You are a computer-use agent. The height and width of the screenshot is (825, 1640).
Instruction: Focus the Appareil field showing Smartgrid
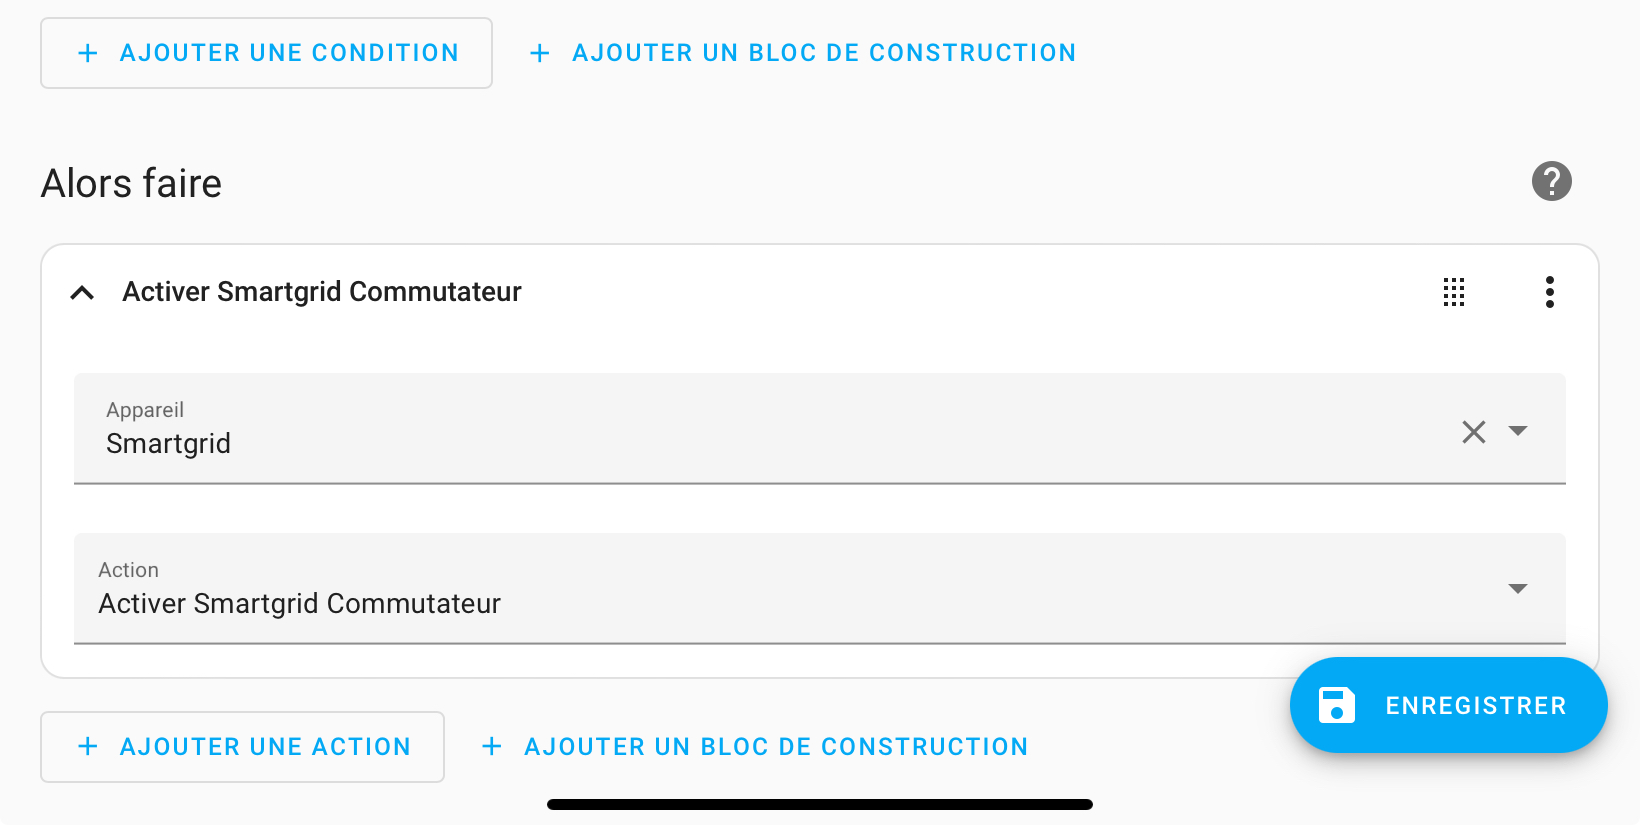(819, 428)
